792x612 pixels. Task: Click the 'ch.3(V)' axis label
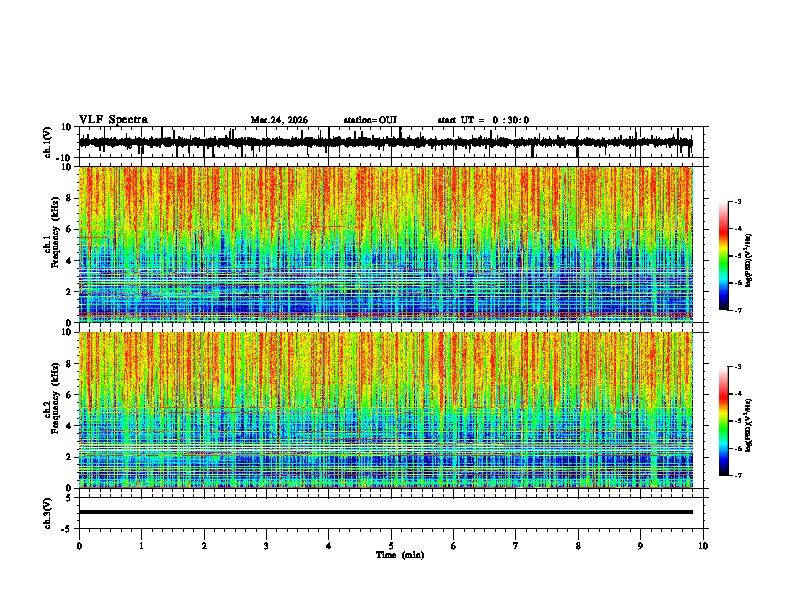(48, 513)
